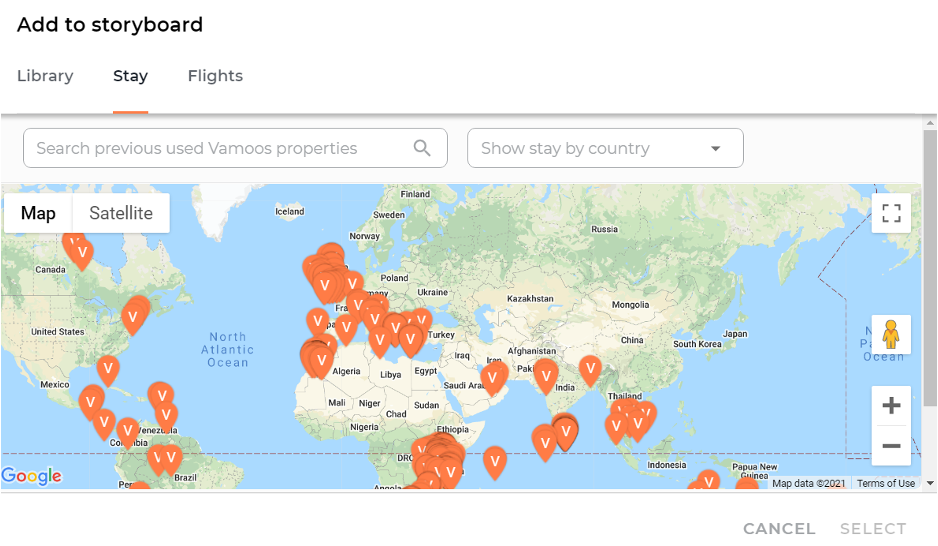Click the United States label on map
This screenshot has width=938, height=546.
point(57,331)
